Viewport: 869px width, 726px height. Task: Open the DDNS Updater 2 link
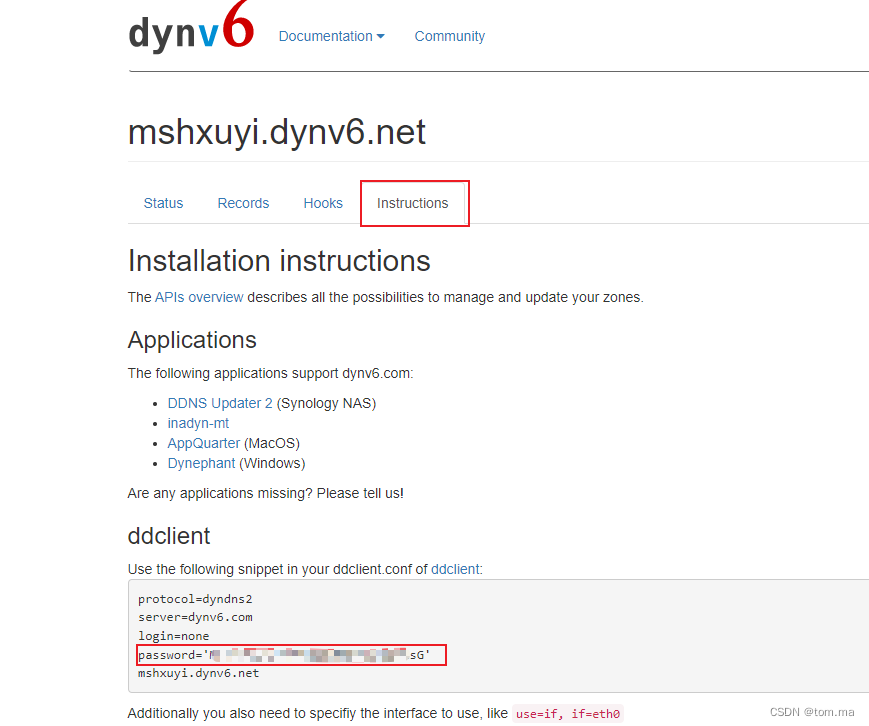click(220, 403)
